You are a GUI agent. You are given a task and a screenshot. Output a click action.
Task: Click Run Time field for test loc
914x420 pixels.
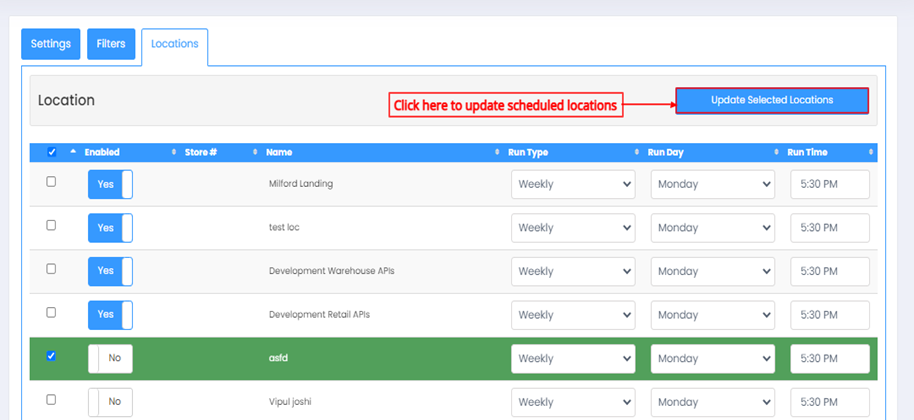830,228
